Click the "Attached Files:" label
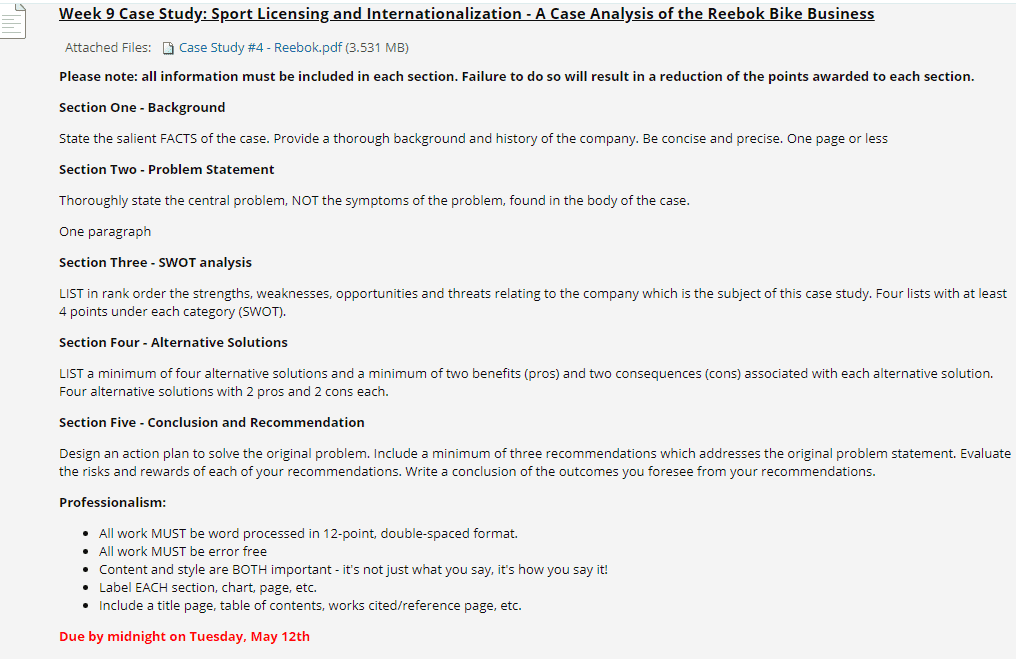Screen dimensions: 1016x659 coord(108,48)
